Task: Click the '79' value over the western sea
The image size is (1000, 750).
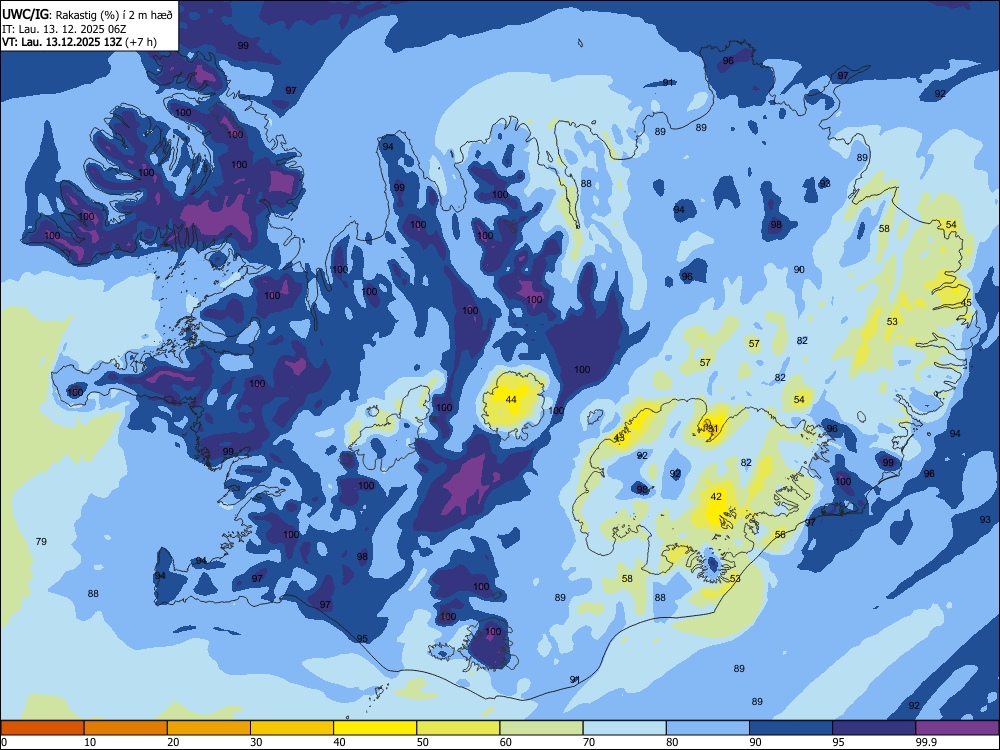Action: click(x=41, y=541)
